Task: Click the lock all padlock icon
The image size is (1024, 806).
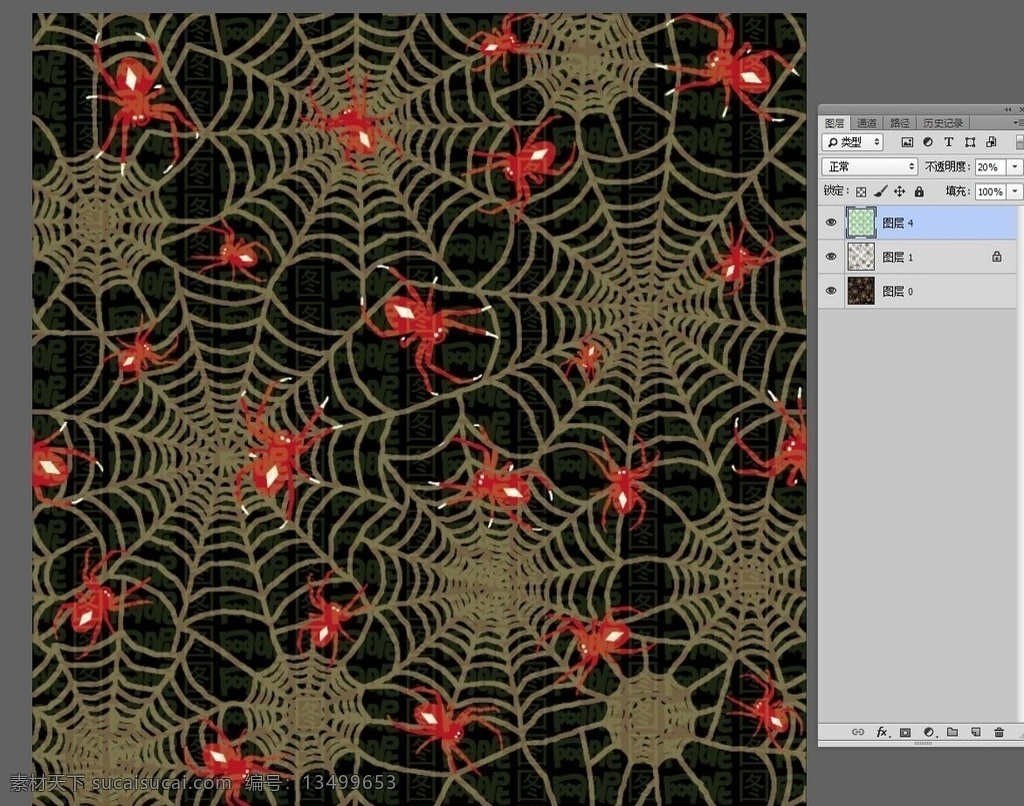Action: pyautogui.click(x=919, y=191)
